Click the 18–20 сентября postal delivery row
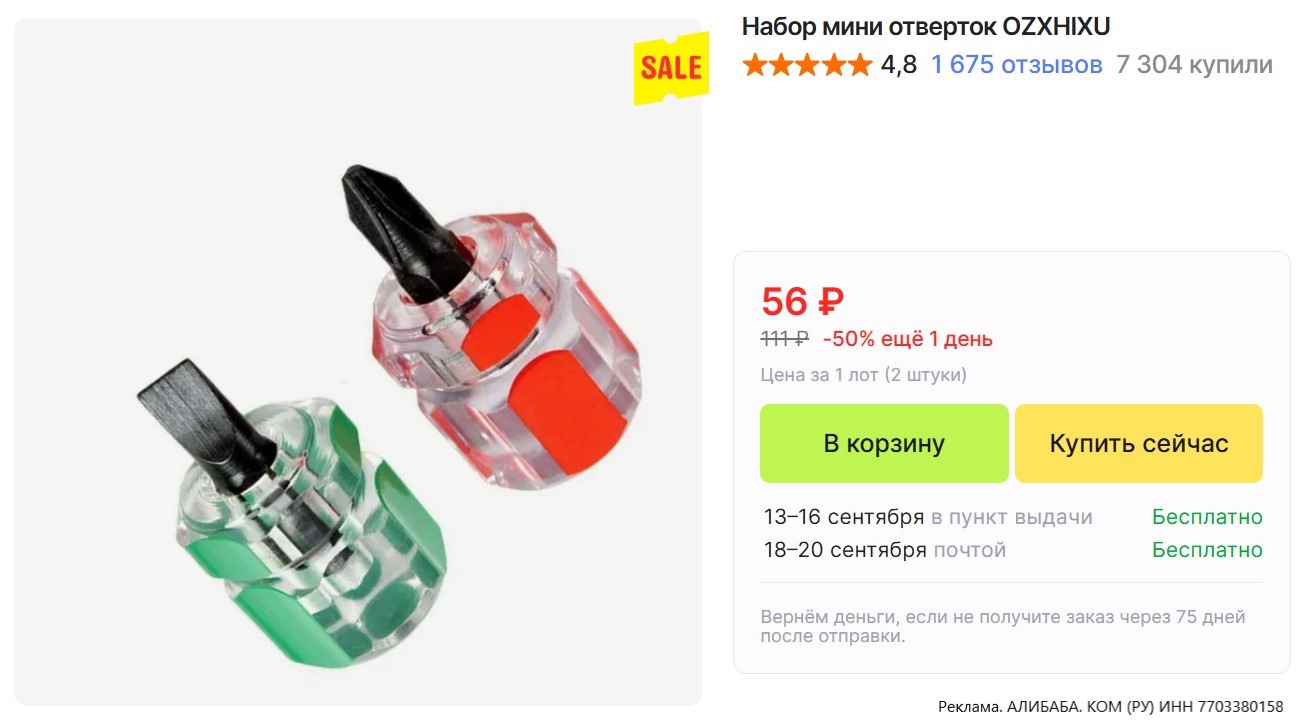The image size is (1310, 723). [x=1012, y=550]
